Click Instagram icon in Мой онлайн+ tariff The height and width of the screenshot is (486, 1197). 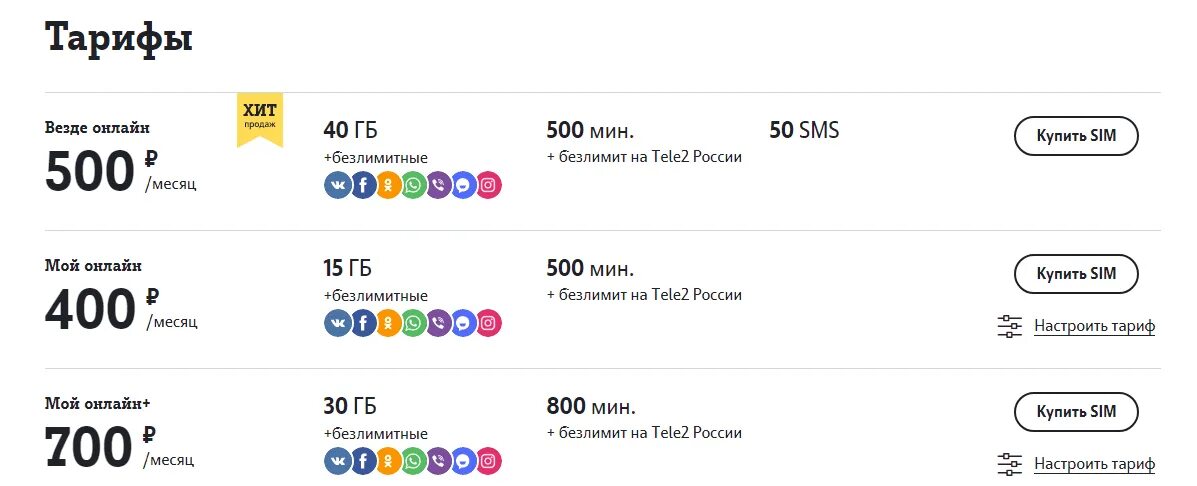488,461
